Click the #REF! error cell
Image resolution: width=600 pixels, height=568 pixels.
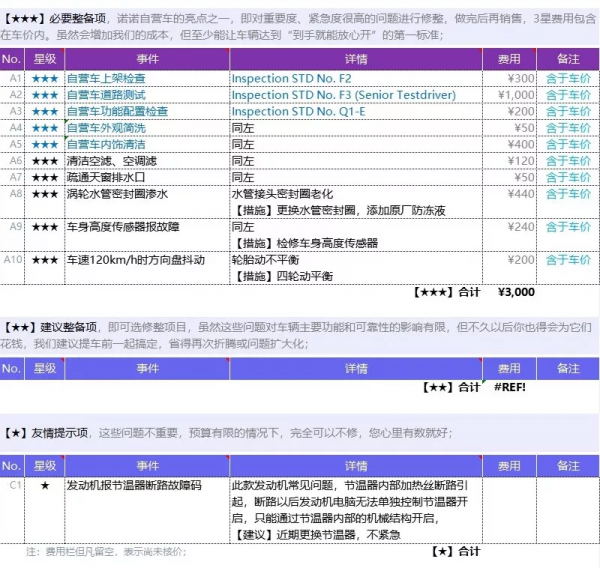coord(509,387)
